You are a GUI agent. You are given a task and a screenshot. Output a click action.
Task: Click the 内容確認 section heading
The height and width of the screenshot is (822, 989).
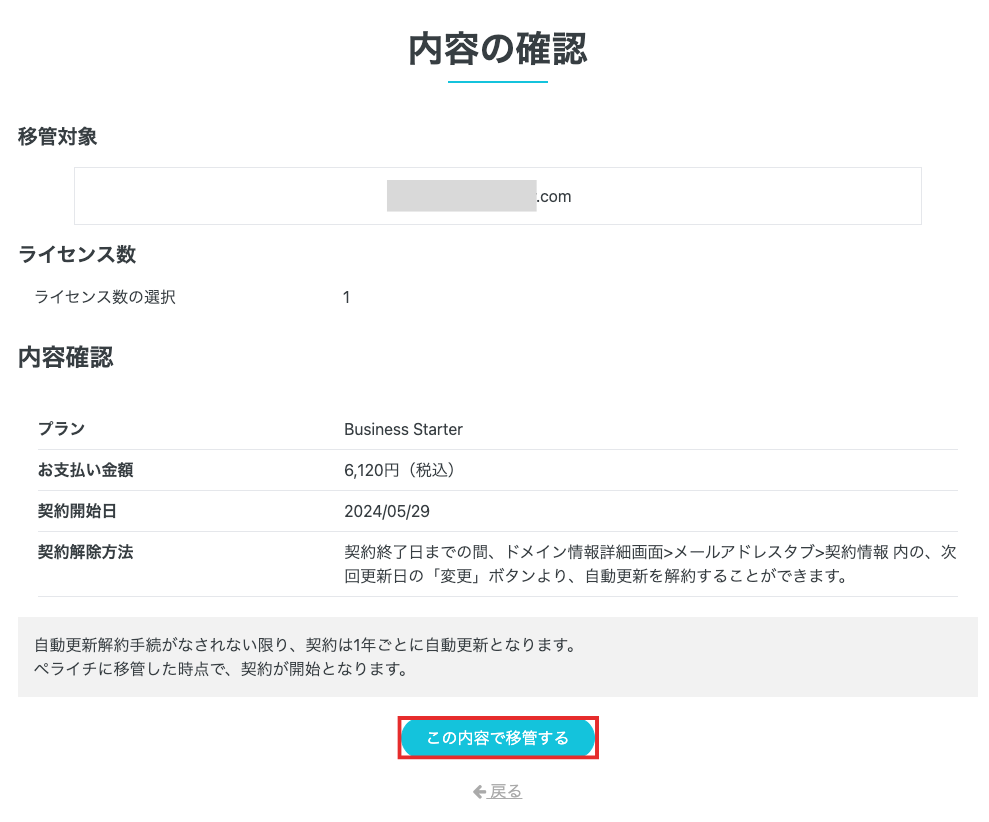tap(66, 357)
